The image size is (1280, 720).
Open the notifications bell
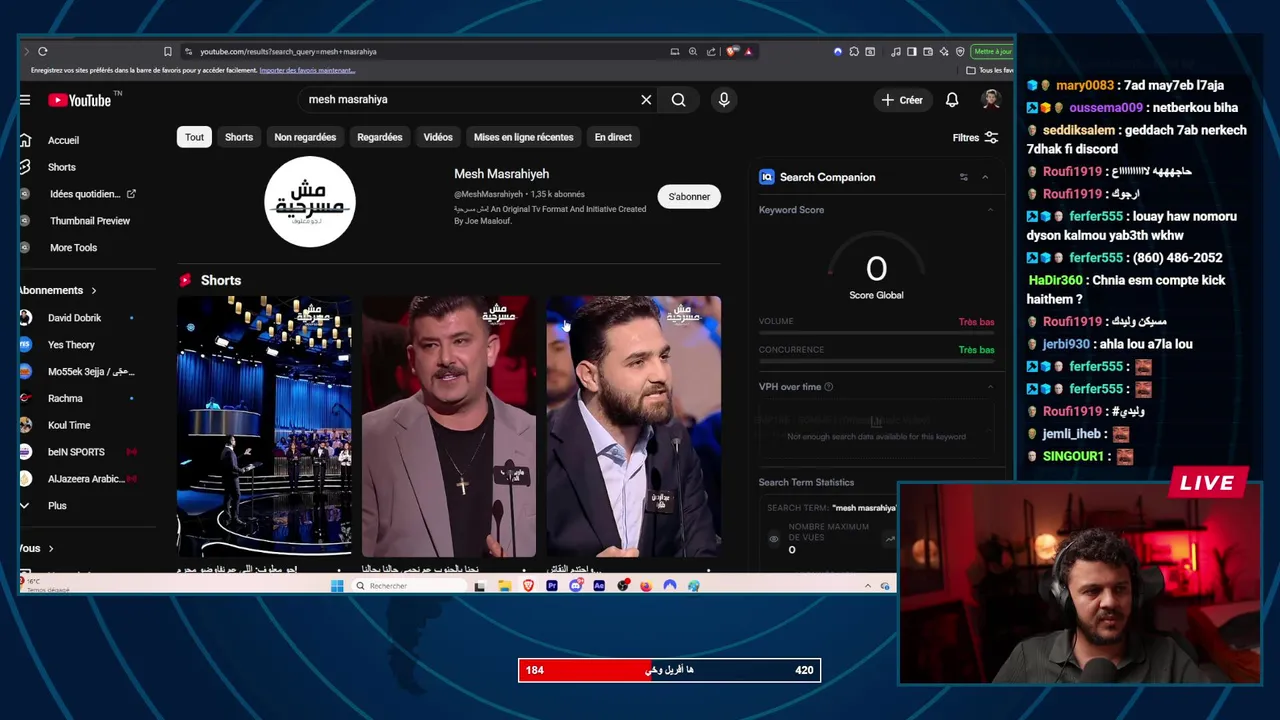click(952, 100)
